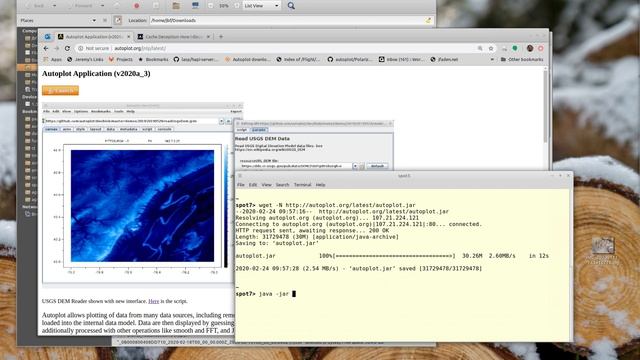Click the browser forward arrow
The image size is (640, 360).
(57, 48)
